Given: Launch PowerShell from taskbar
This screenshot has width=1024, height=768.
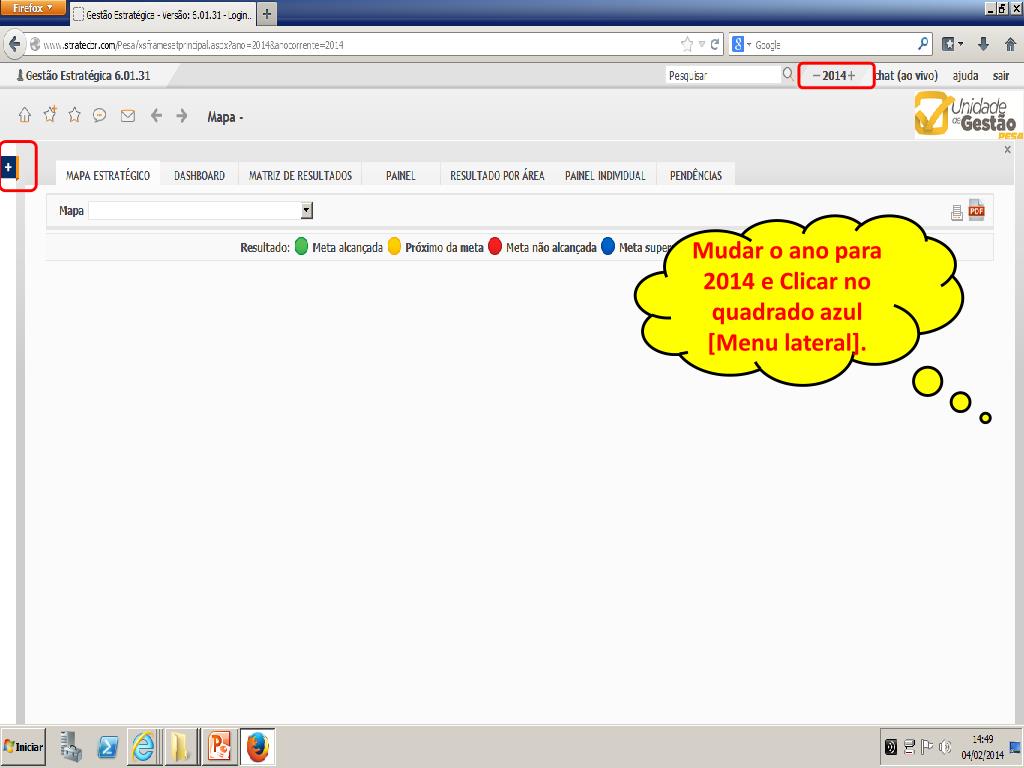Looking at the screenshot, I should (108, 746).
